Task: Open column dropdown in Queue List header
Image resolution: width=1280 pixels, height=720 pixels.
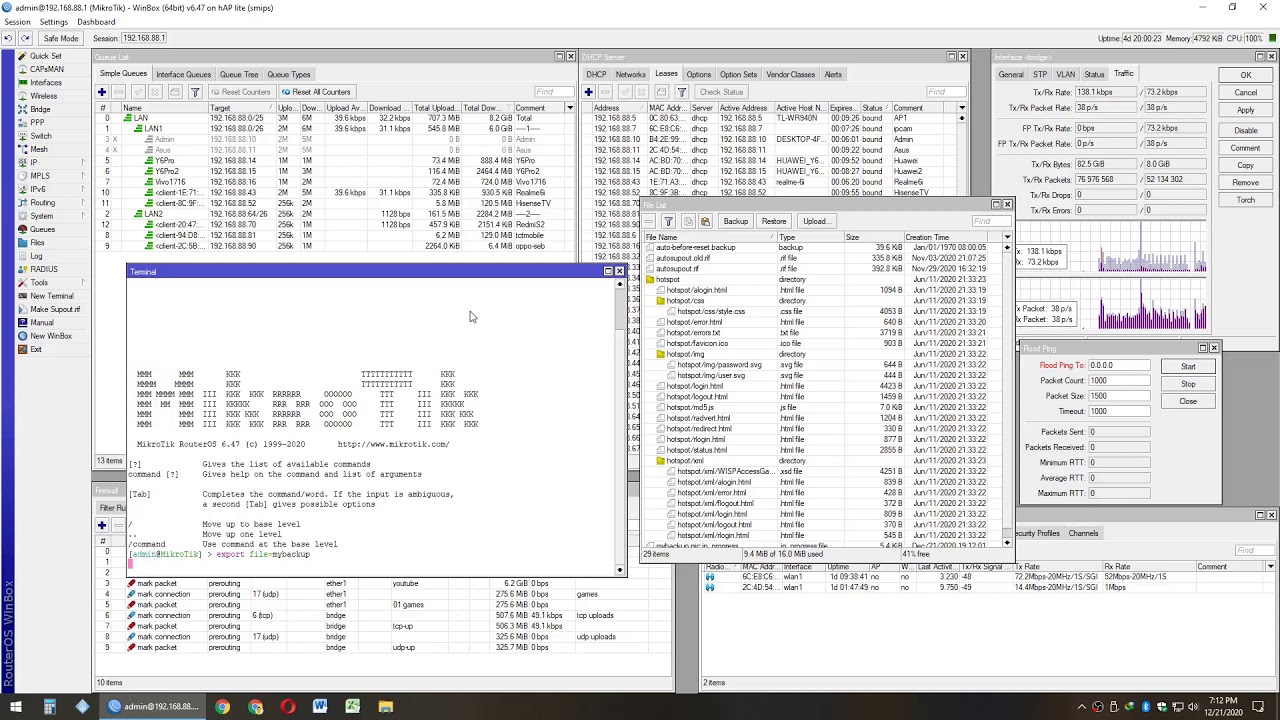Action: click(570, 108)
